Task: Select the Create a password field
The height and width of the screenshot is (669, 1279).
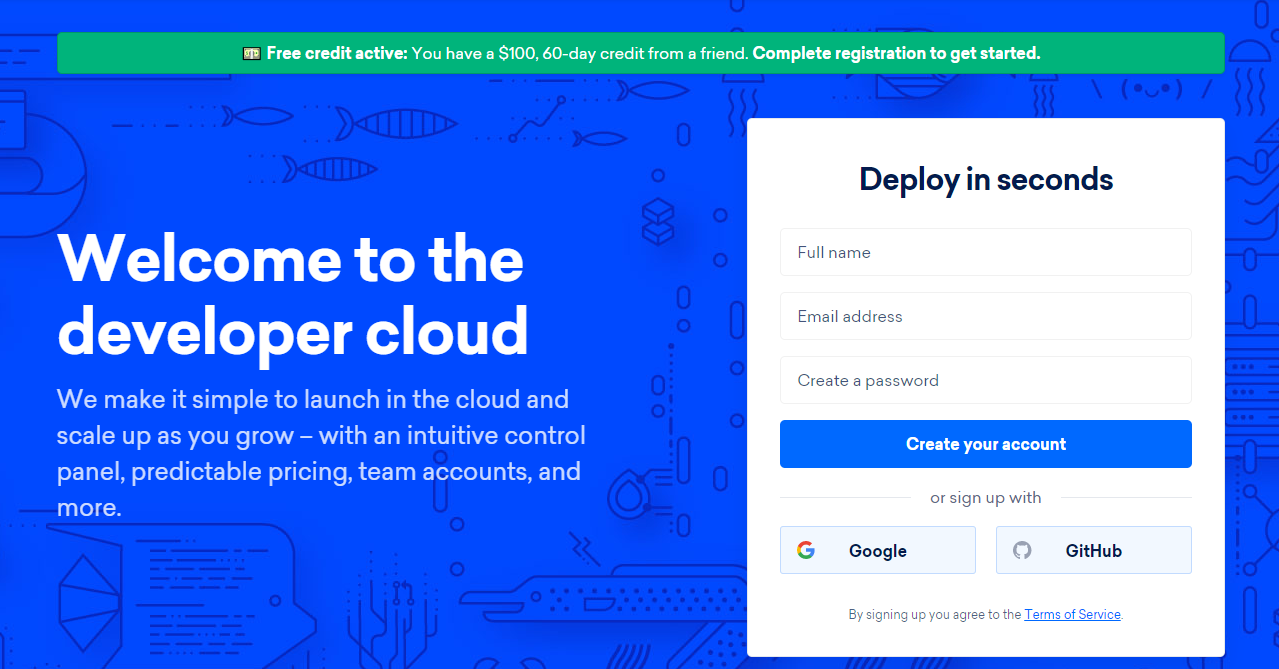Action: 985,380
